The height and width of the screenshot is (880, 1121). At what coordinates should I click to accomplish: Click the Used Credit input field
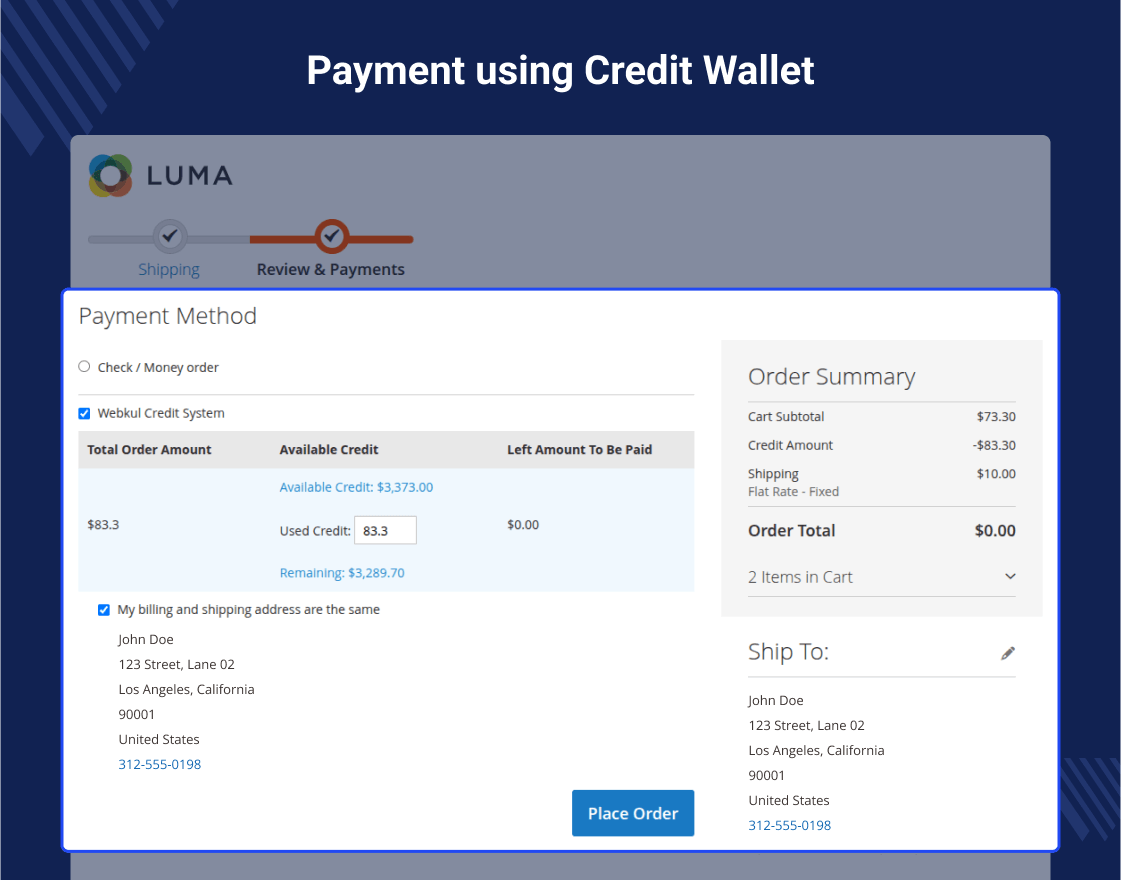click(385, 530)
